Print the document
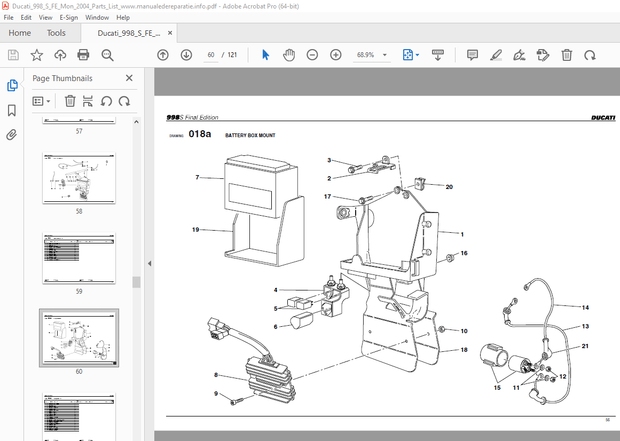Image resolution: width=620 pixels, height=441 pixels. pyautogui.click(x=83, y=55)
